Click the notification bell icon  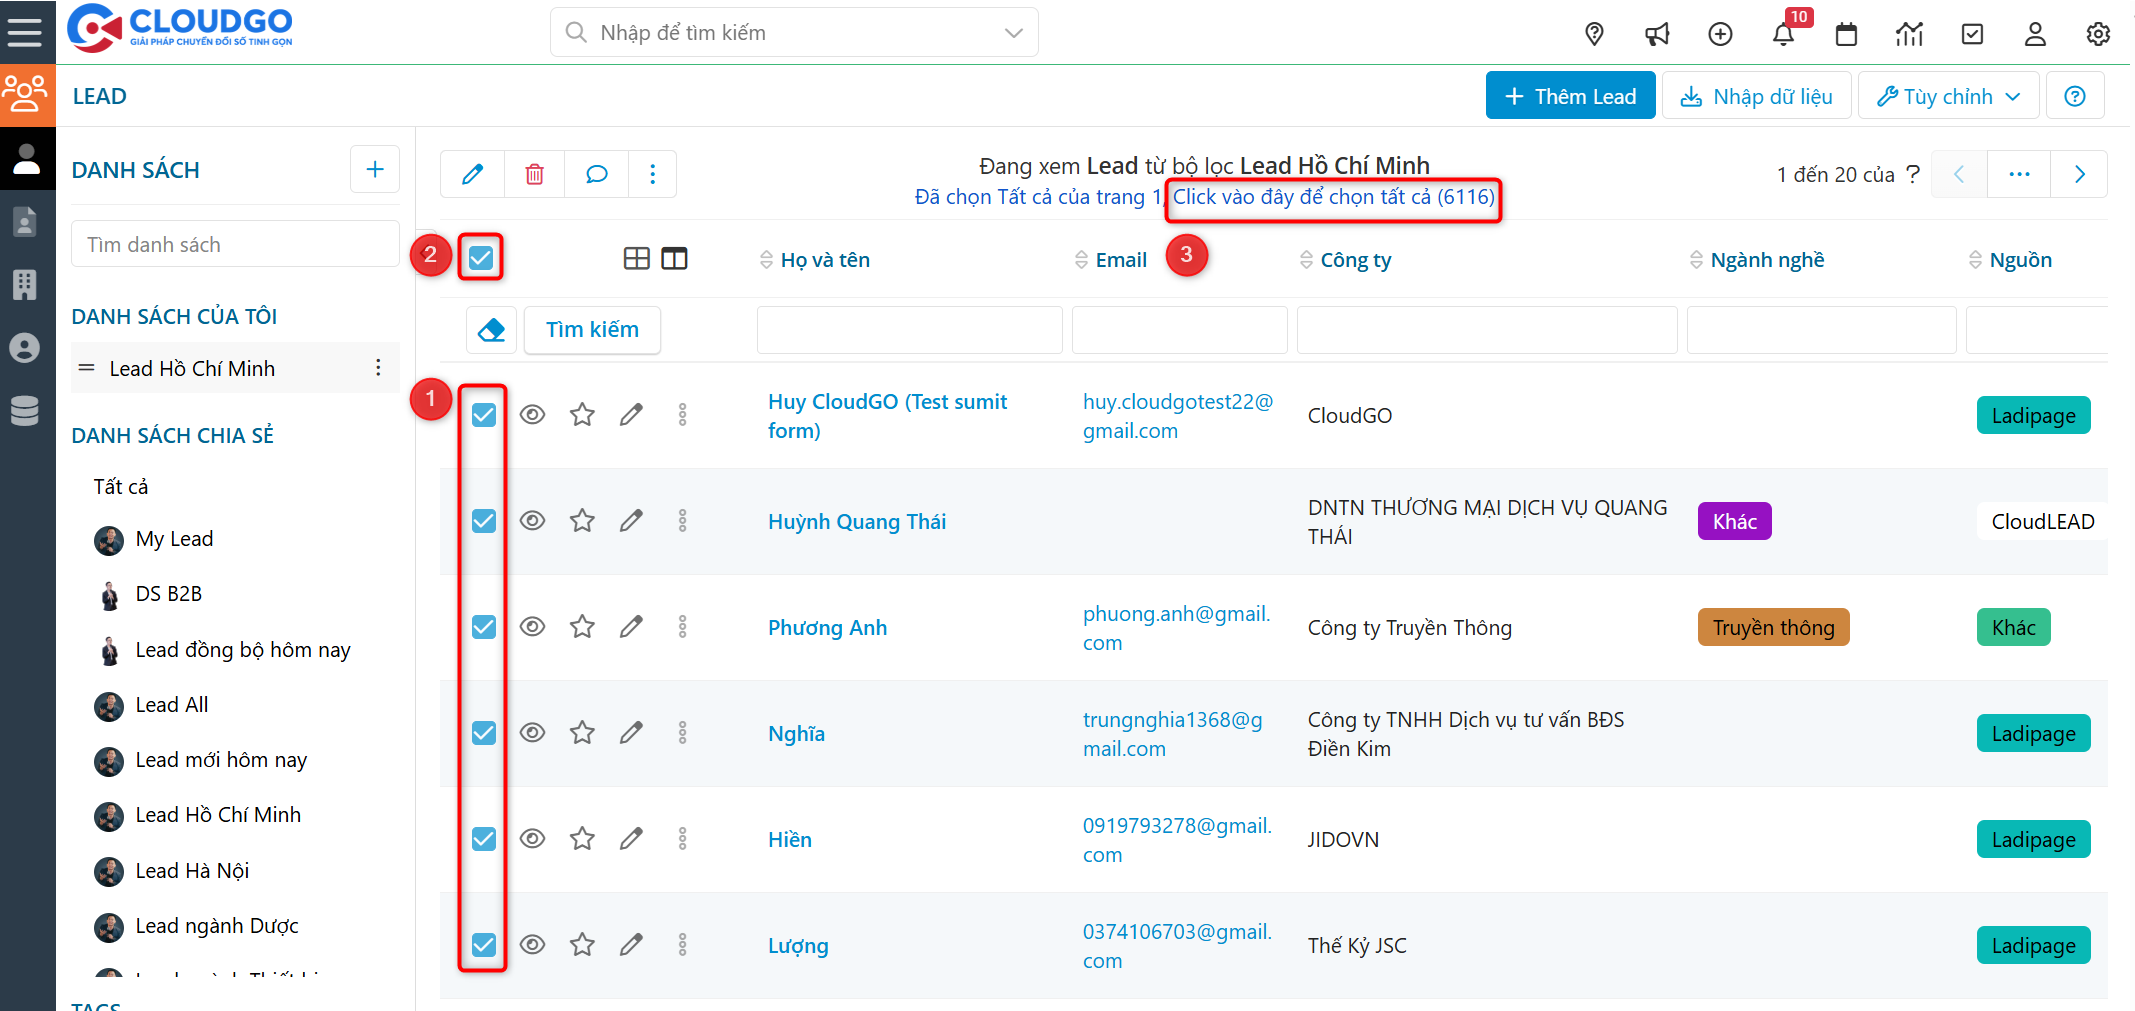(x=1783, y=34)
